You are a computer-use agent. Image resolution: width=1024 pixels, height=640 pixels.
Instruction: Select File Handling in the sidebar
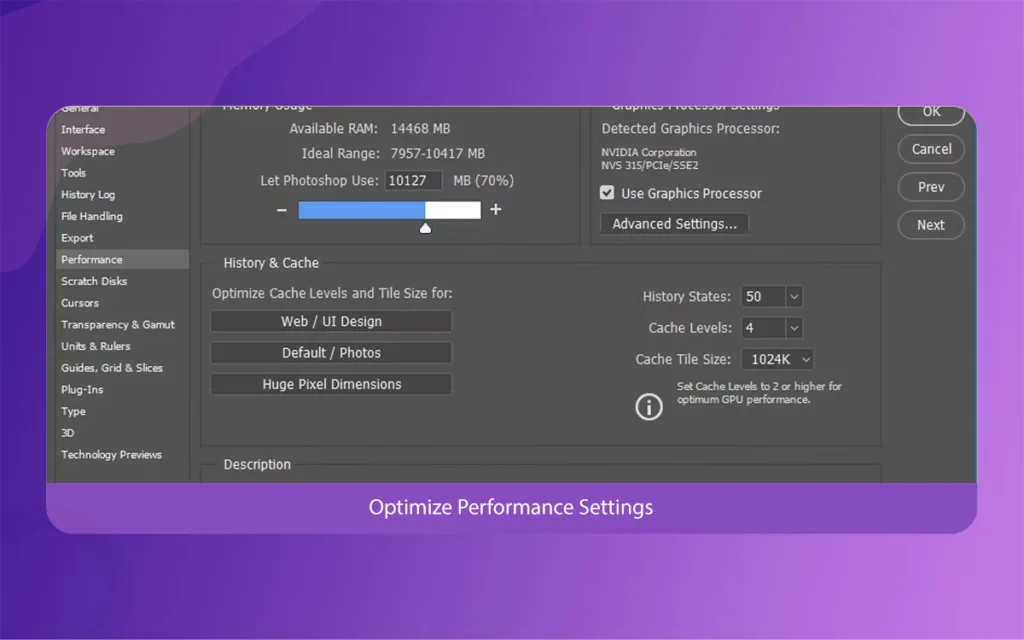[91, 216]
